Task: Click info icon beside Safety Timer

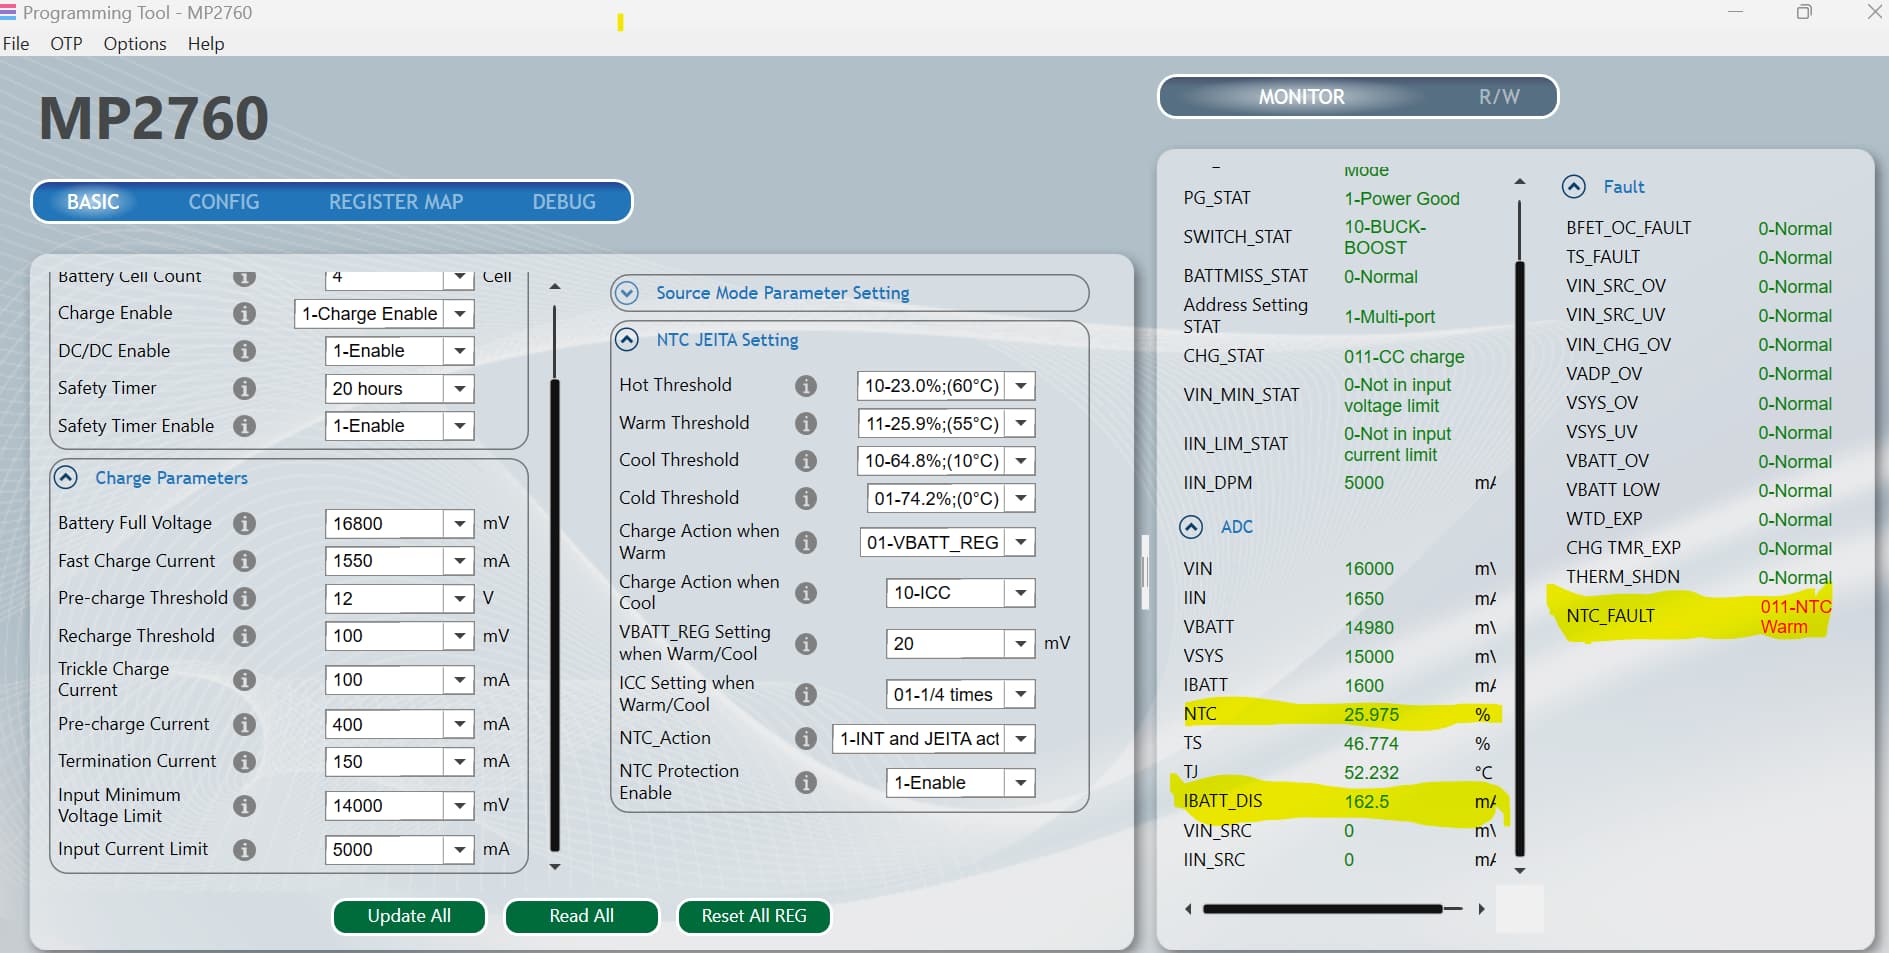Action: coord(244,388)
